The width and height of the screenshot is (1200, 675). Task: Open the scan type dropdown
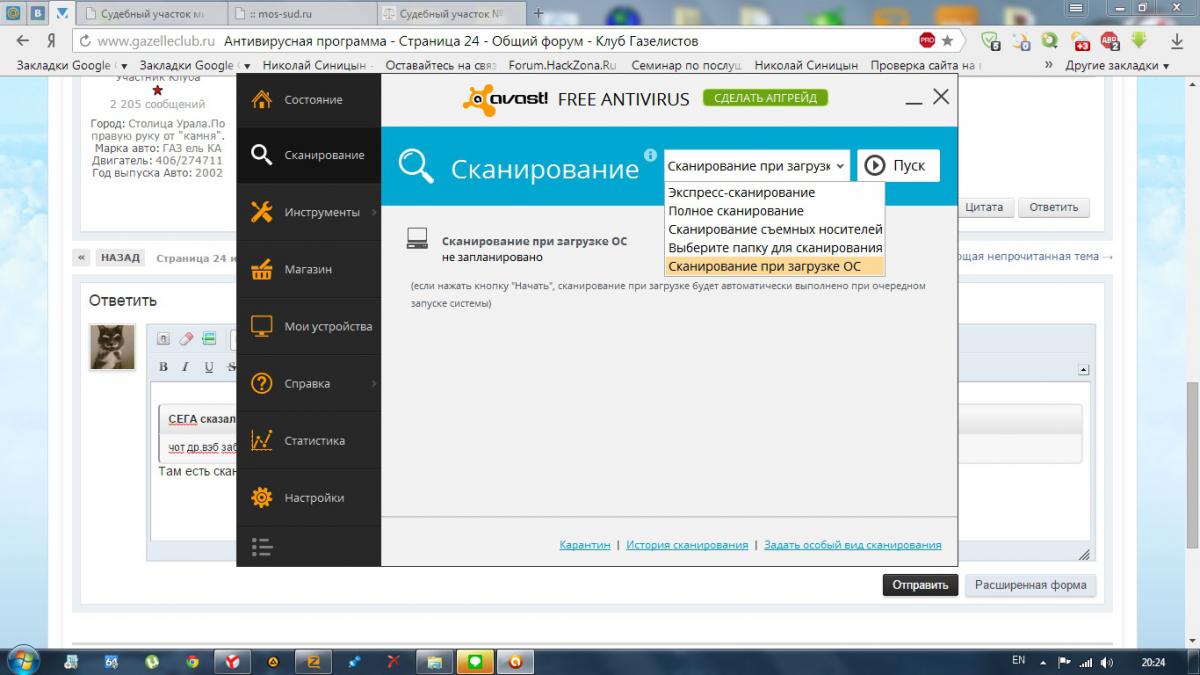pos(757,165)
